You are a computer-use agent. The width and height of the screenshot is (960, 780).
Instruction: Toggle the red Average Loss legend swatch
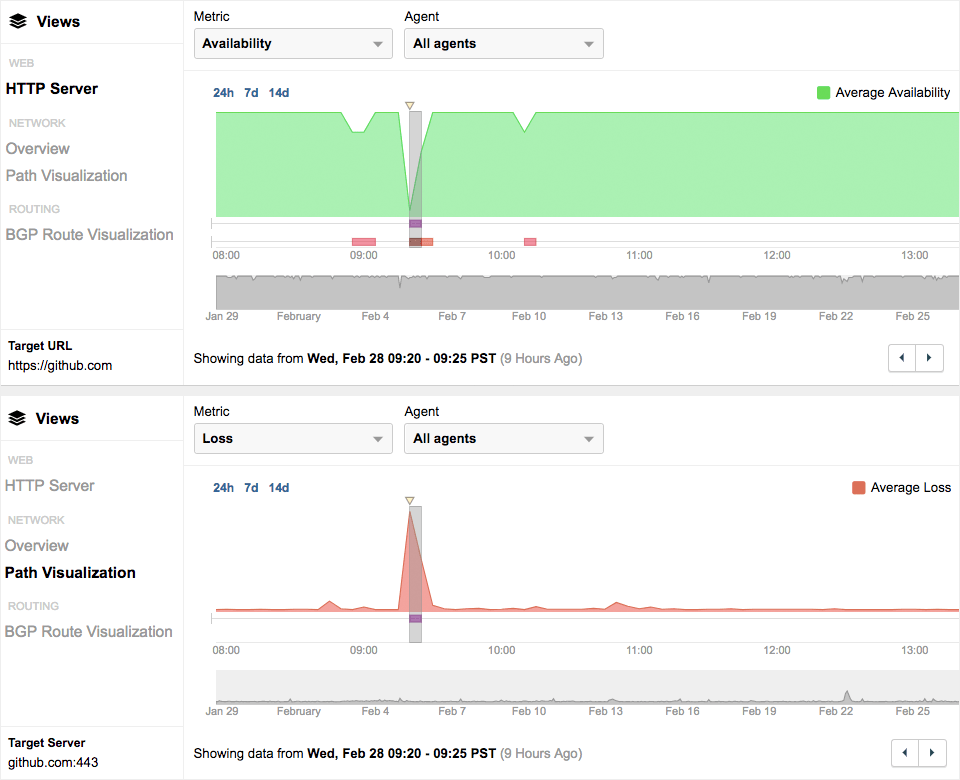click(858, 488)
